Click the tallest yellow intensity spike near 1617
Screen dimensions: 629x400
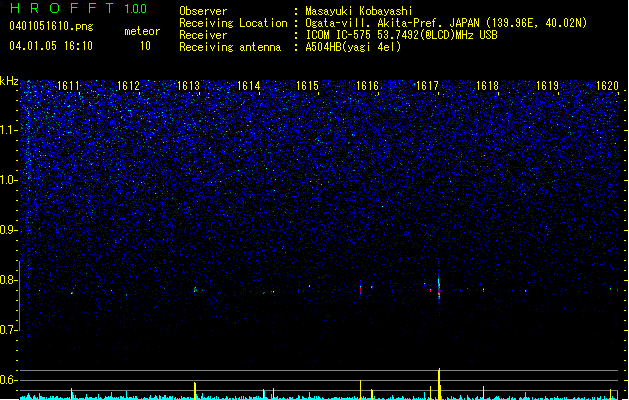click(439, 384)
